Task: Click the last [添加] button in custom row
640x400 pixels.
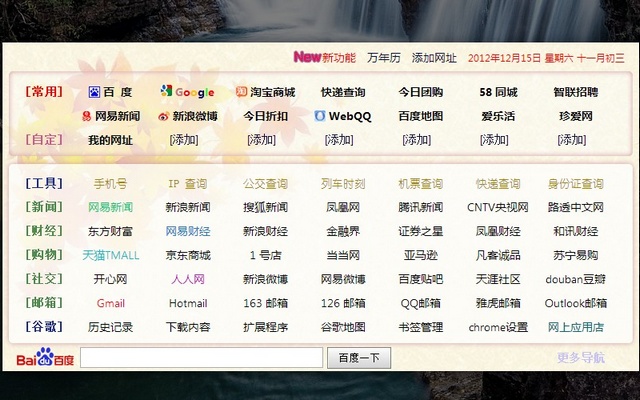Action: [x=571, y=140]
